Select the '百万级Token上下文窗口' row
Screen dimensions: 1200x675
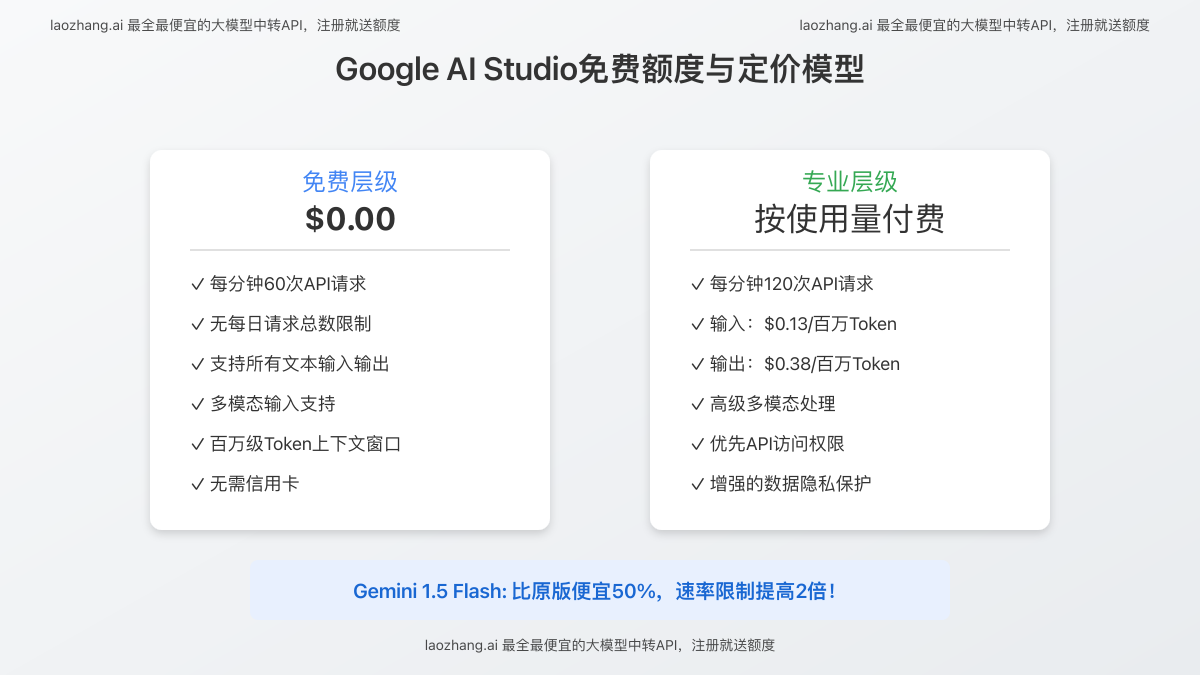point(296,444)
